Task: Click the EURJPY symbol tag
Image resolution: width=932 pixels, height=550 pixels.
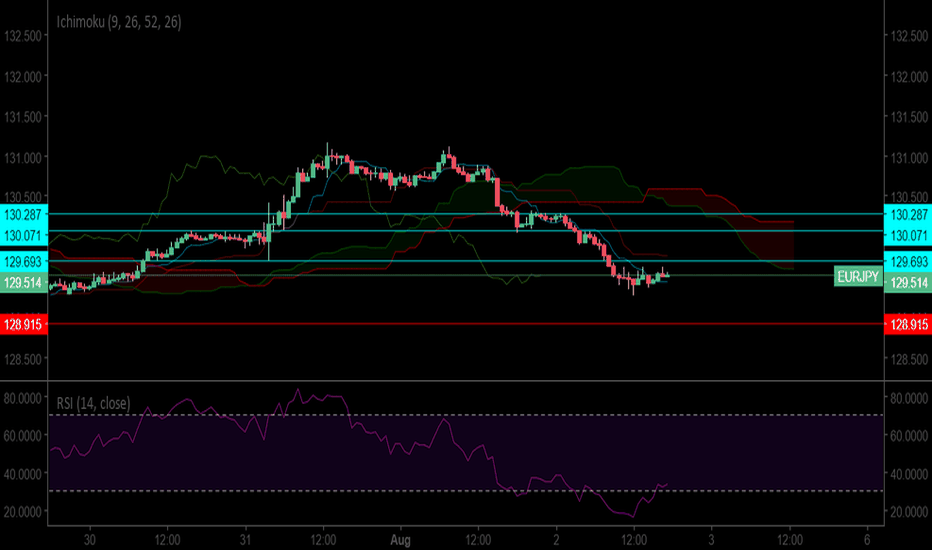Action: [x=858, y=276]
